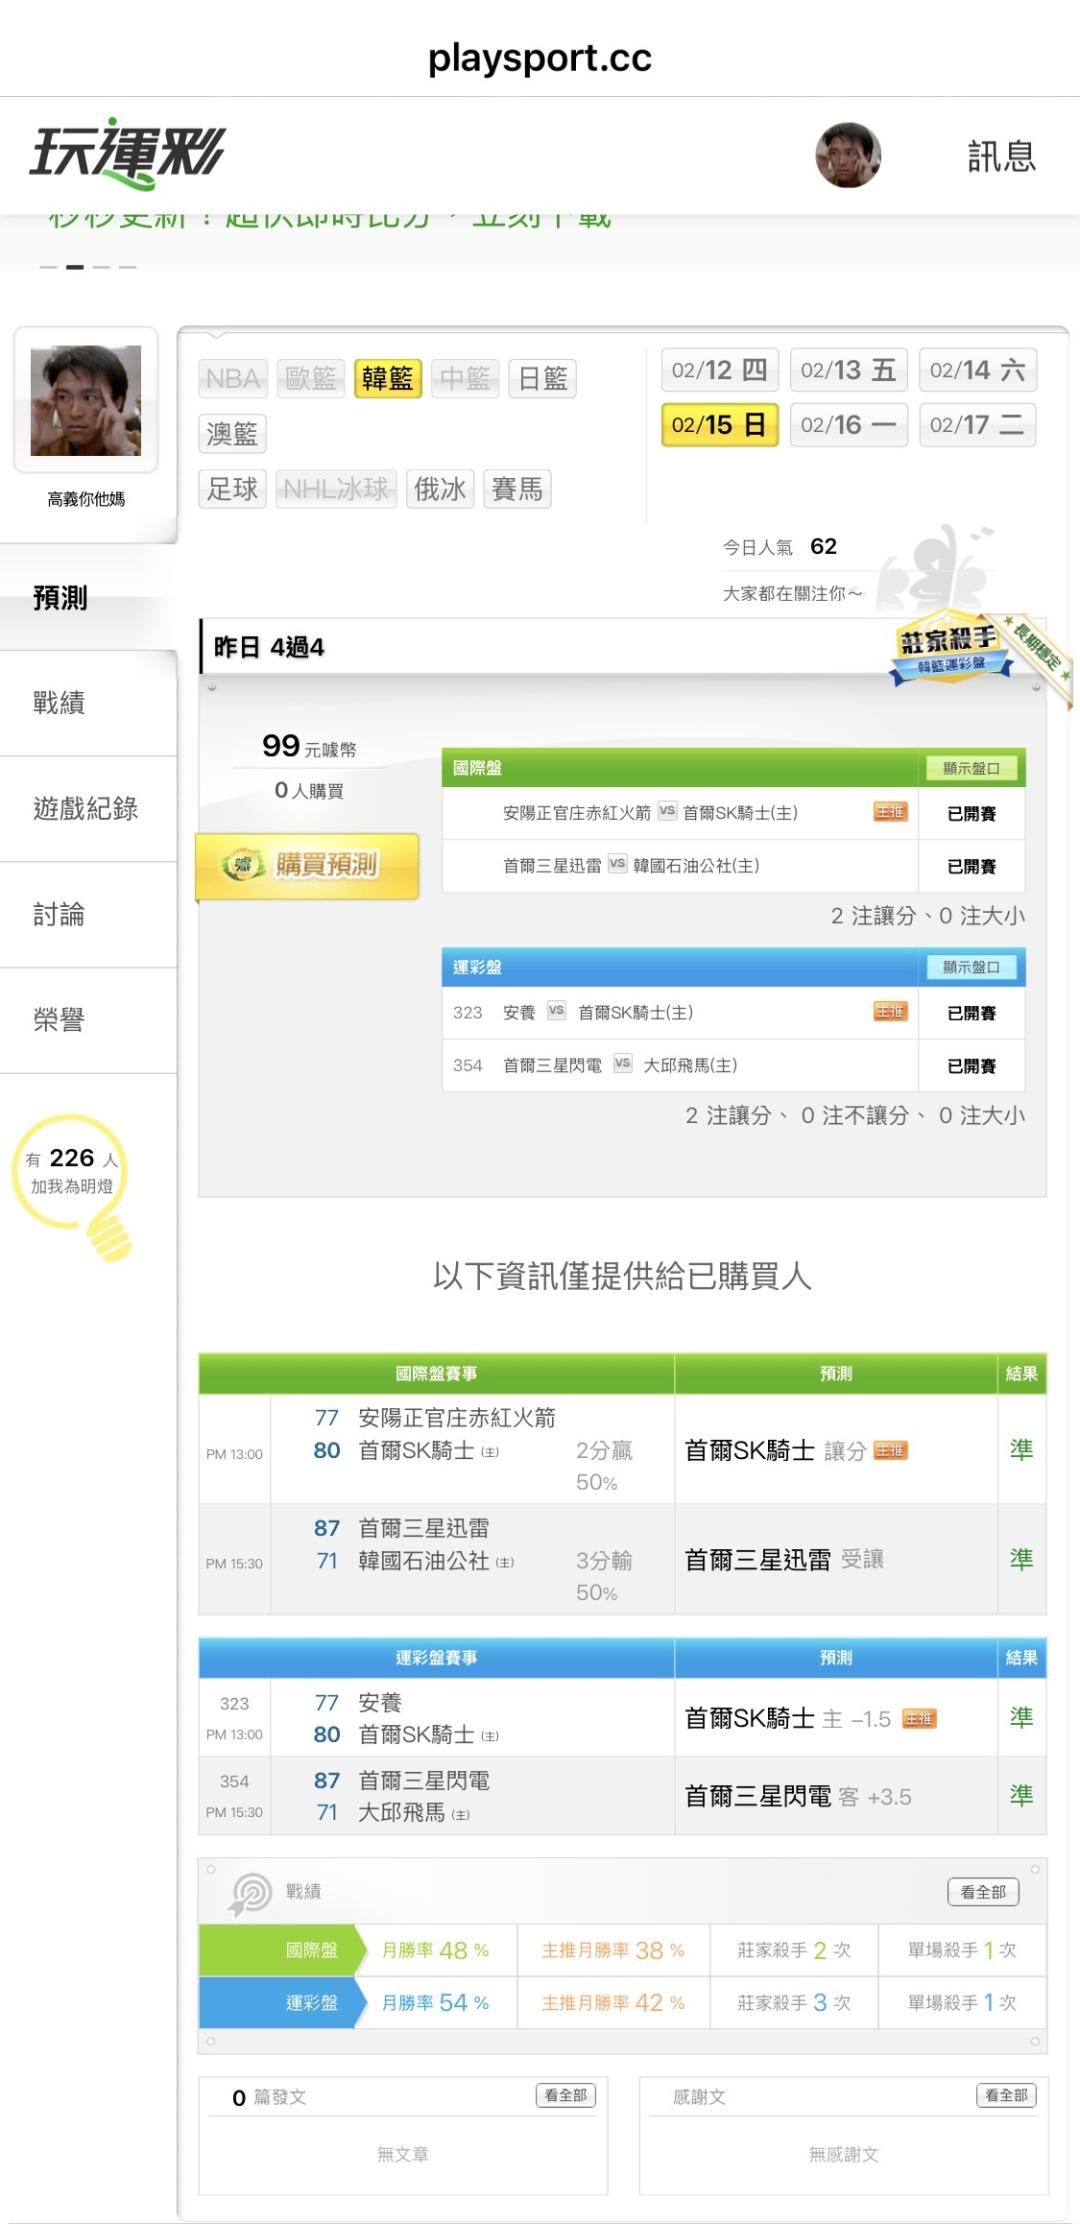Screen dimensions: 1080x2224
Task: Toggle 顯示盤口 in 運彩盤 header
Action: (x=971, y=967)
